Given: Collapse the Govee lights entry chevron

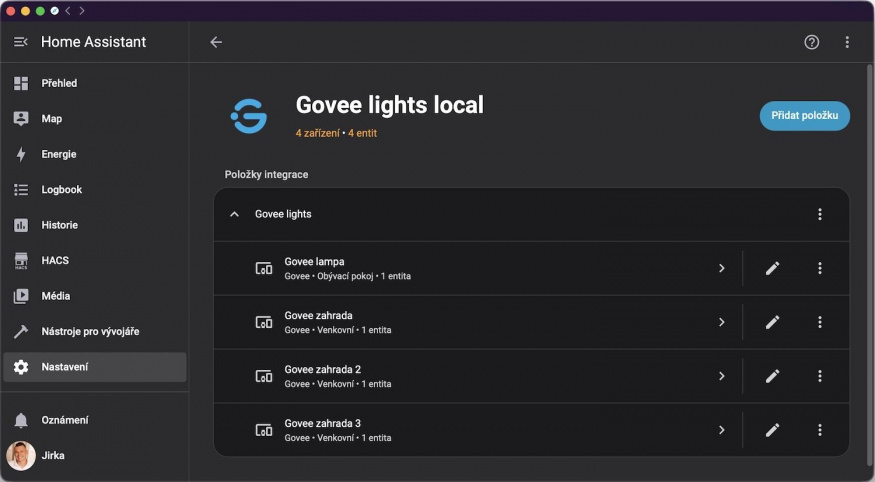Looking at the screenshot, I should (x=234, y=214).
